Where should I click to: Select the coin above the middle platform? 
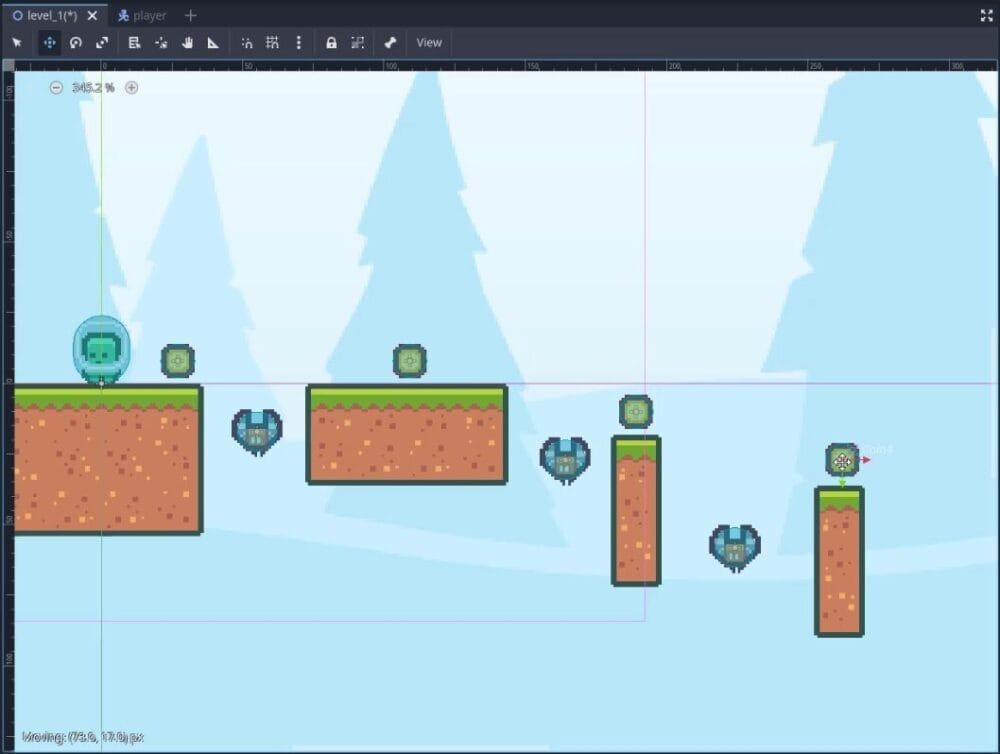(x=409, y=361)
